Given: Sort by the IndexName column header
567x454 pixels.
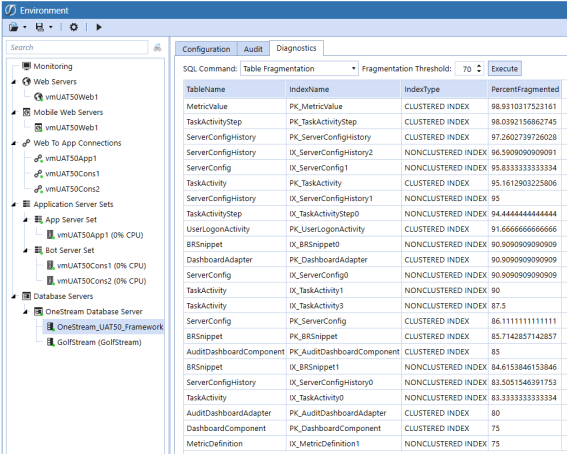Looking at the screenshot, I should [344, 89].
